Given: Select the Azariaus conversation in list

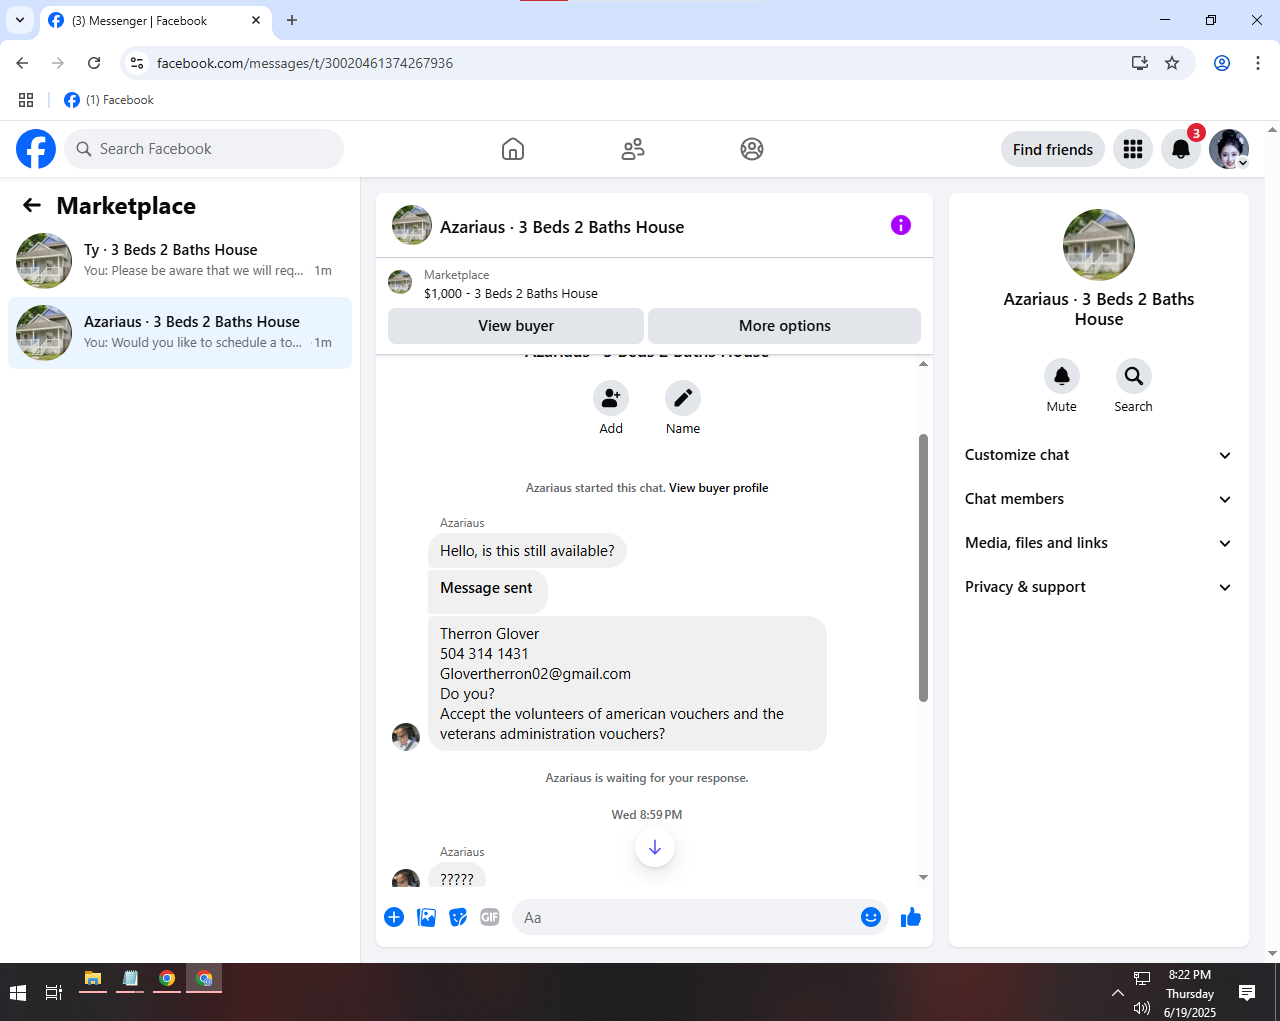Looking at the screenshot, I should click(180, 333).
